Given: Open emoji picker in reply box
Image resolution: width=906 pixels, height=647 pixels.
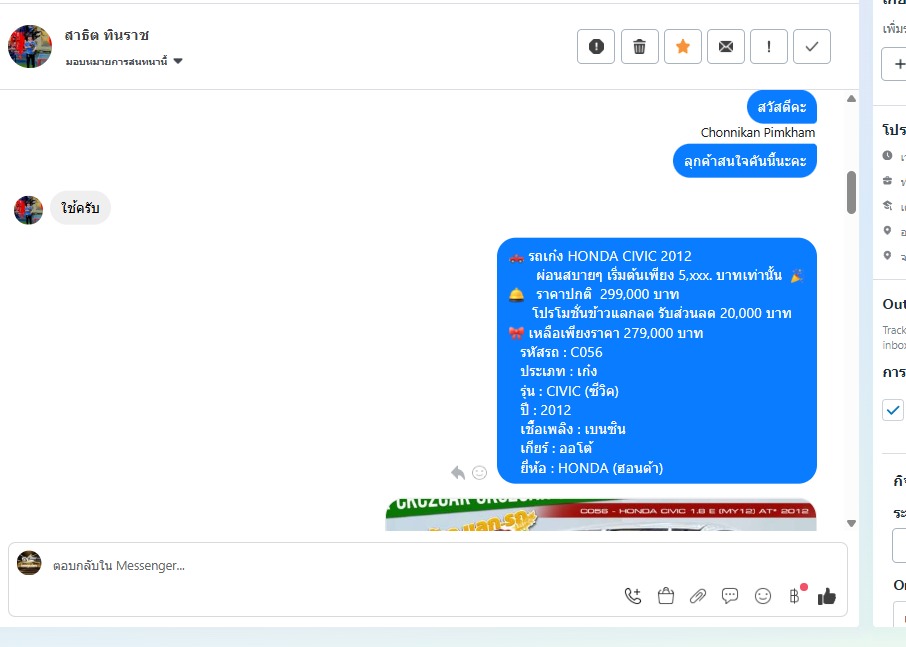Looking at the screenshot, I should point(763,596).
